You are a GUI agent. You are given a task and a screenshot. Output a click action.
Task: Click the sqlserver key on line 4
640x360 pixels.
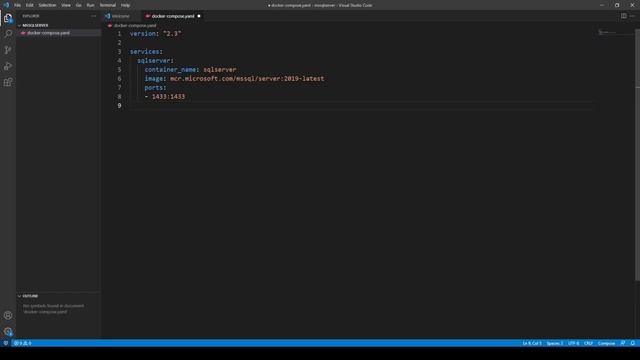(153, 60)
